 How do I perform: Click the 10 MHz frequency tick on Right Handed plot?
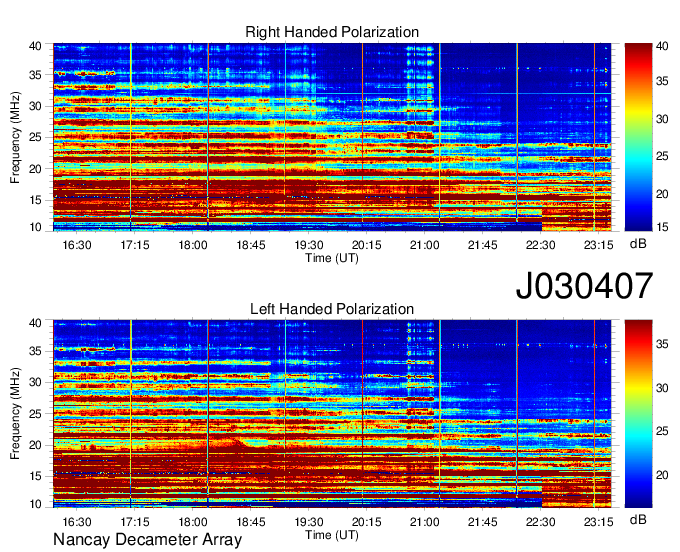[x=35, y=227]
